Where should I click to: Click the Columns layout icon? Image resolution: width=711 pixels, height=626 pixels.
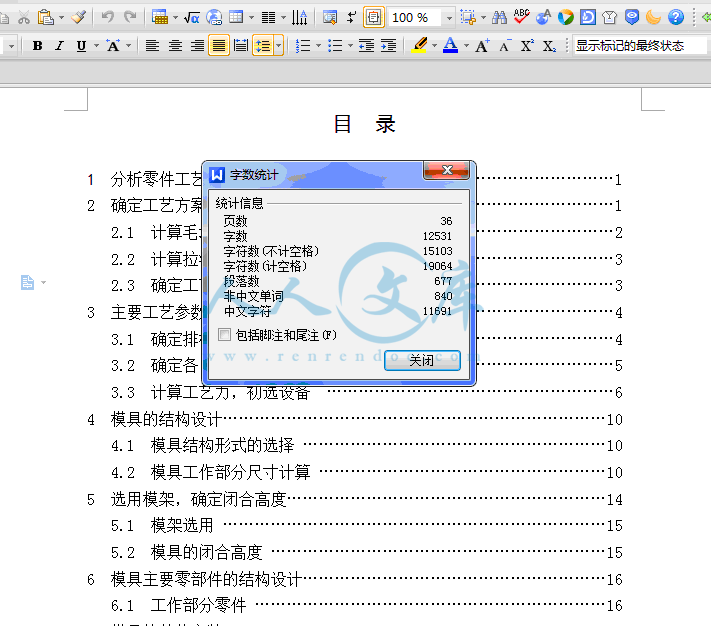click(268, 18)
